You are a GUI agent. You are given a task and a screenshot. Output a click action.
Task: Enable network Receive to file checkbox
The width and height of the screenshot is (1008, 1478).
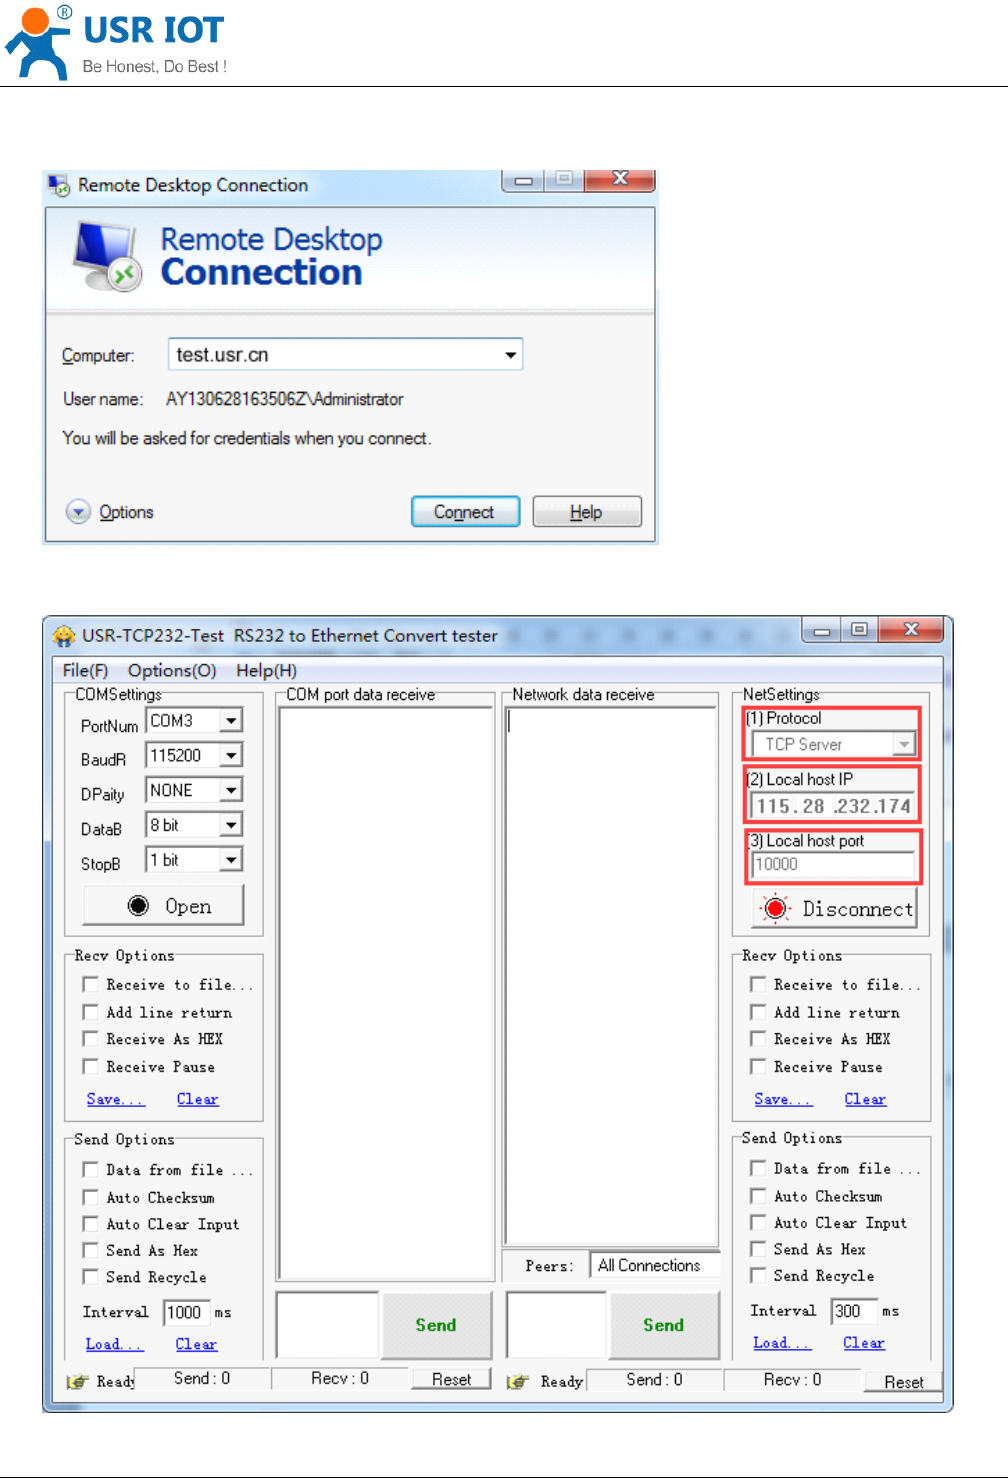click(758, 985)
